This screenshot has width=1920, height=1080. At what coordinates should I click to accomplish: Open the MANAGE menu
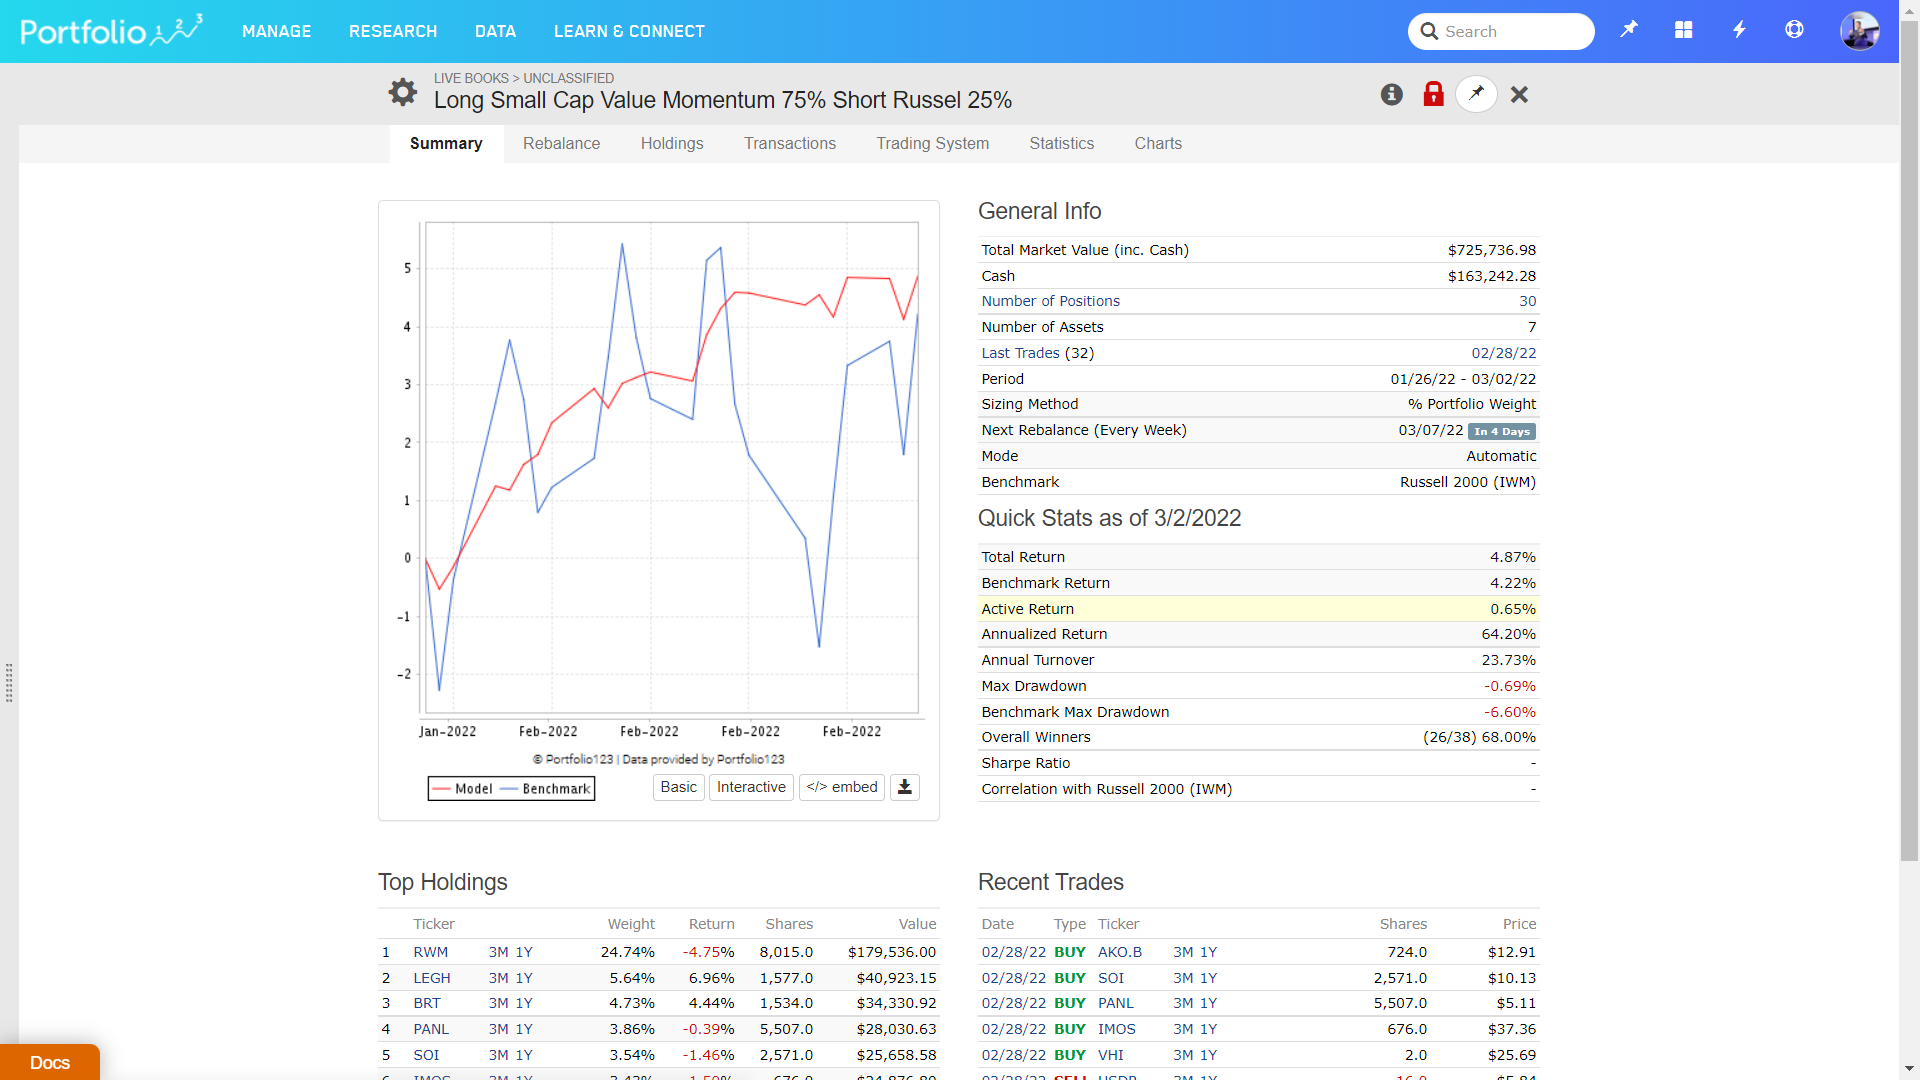[276, 31]
